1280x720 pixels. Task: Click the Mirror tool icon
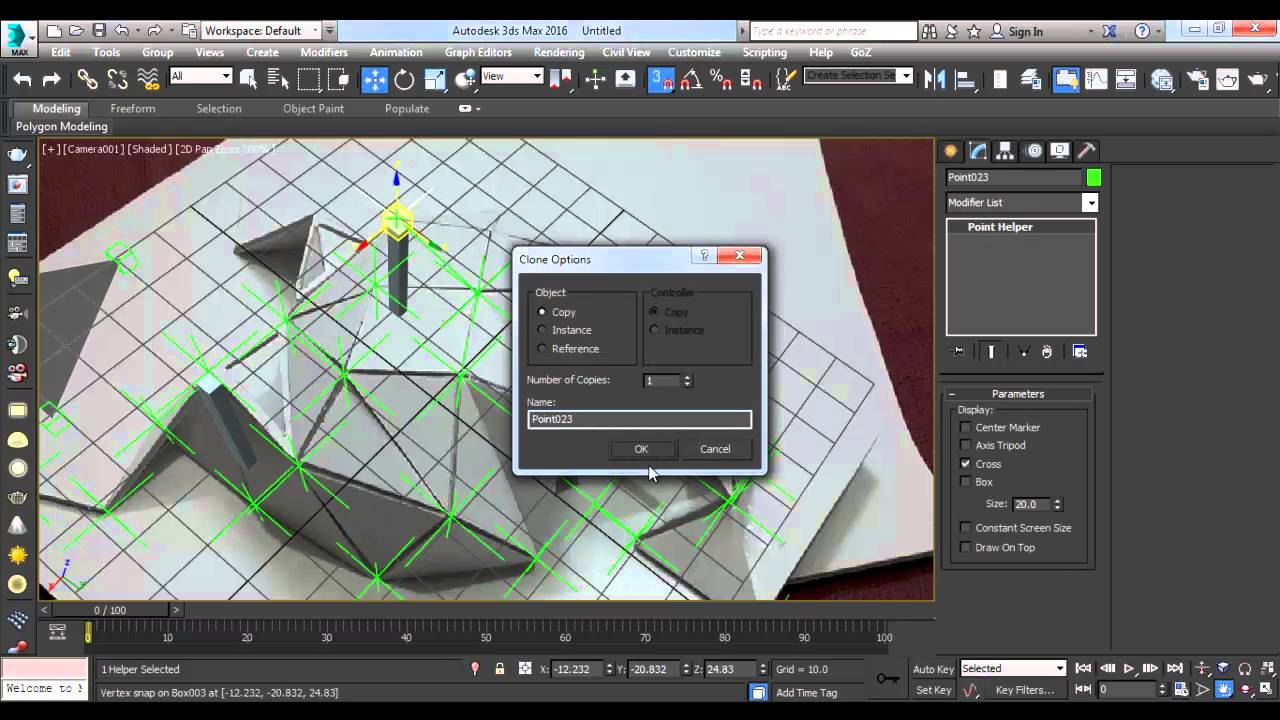click(935, 79)
